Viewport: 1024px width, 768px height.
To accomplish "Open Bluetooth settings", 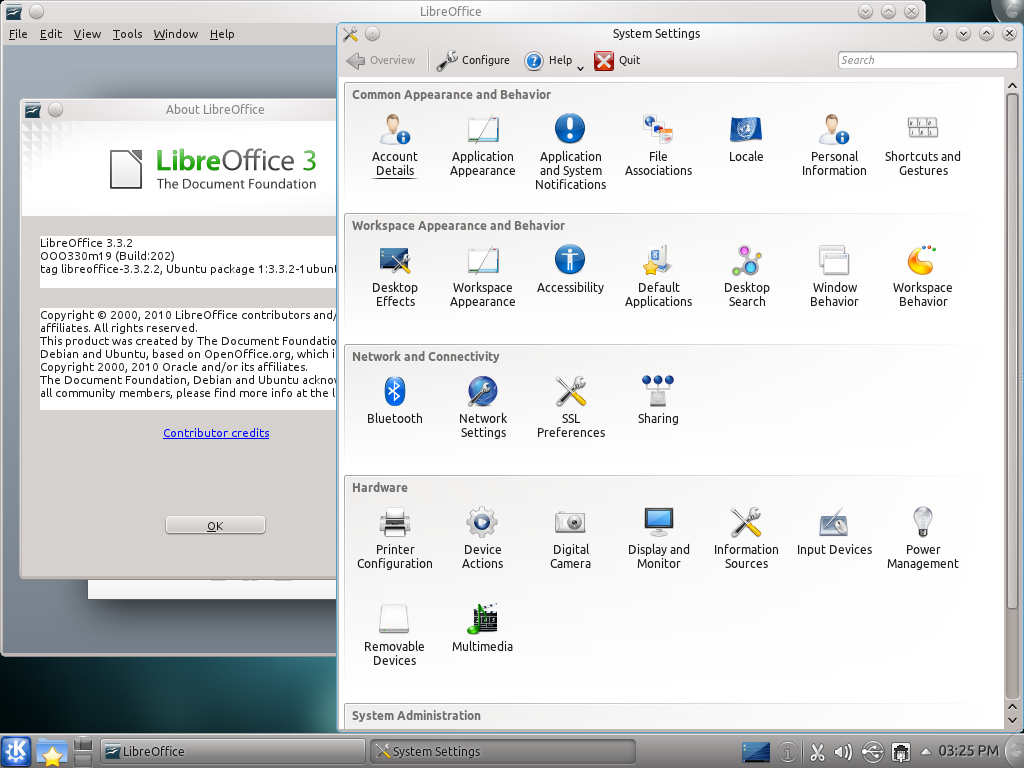I will tap(394, 400).
